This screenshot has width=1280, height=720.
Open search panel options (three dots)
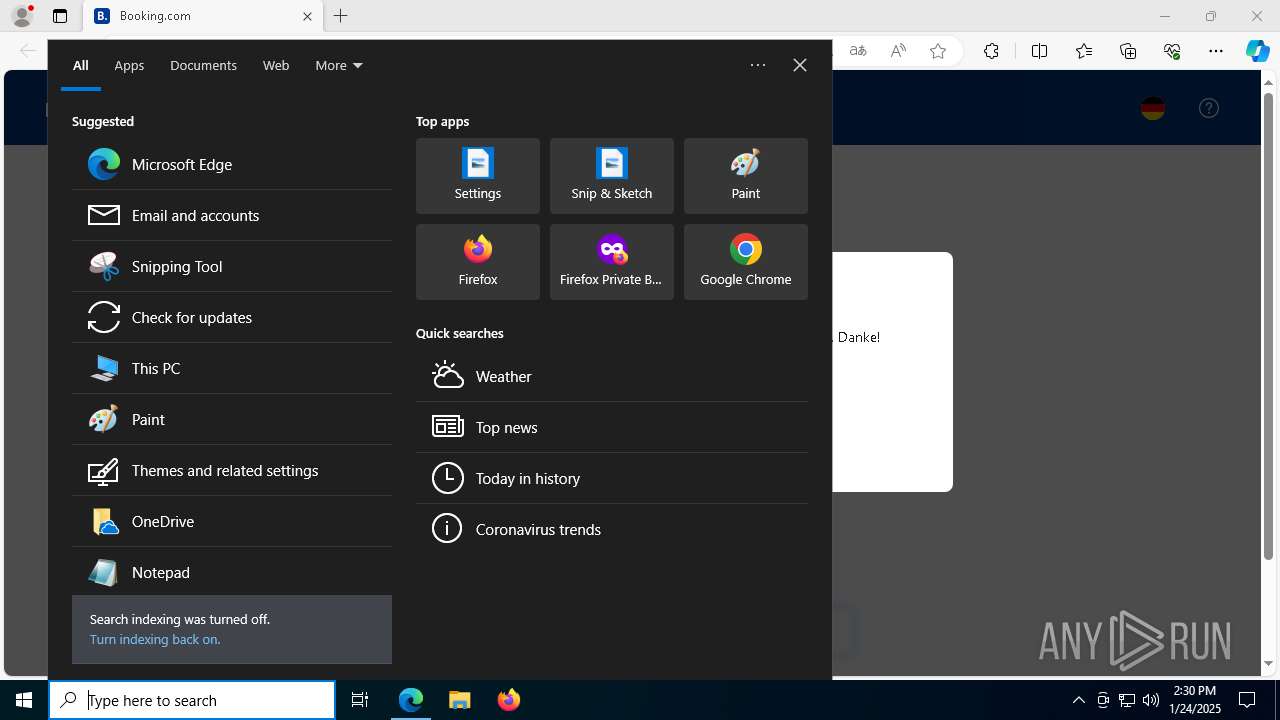[758, 65]
